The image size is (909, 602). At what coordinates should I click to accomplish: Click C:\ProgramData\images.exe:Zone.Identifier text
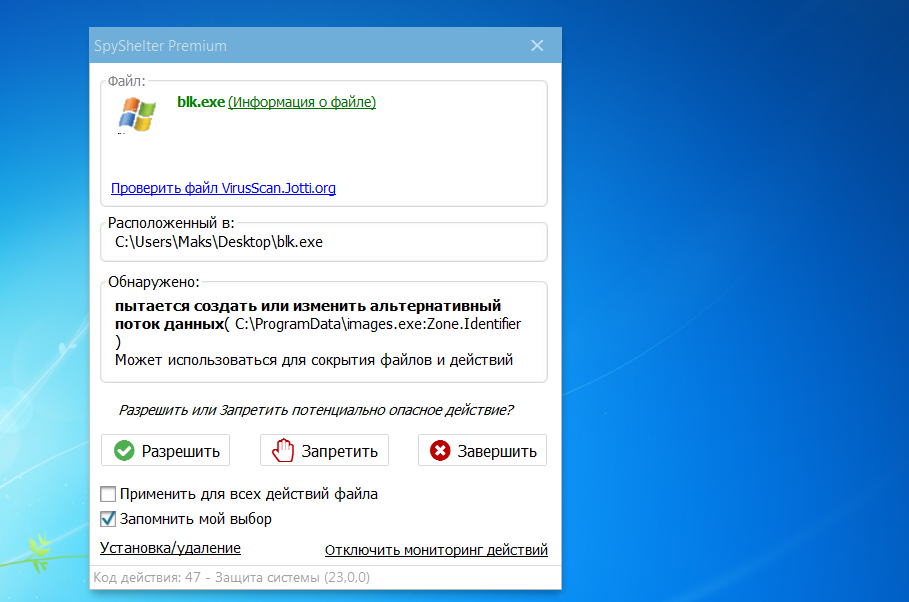point(378,324)
